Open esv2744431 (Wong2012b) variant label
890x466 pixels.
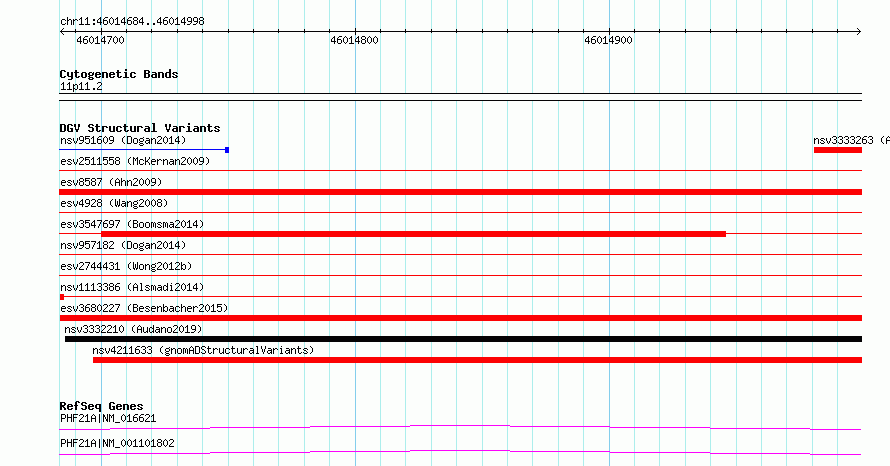tap(126, 266)
